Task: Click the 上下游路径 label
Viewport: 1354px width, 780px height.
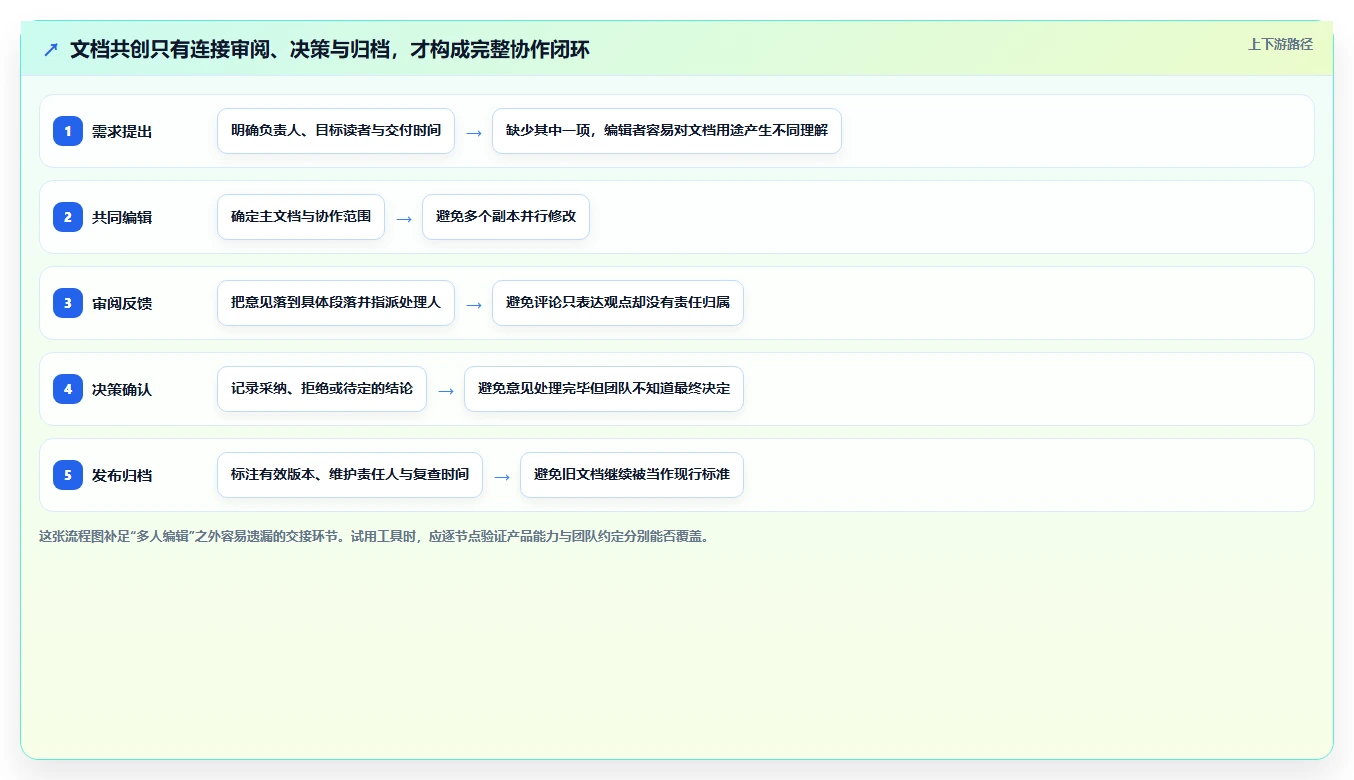Action: point(1280,44)
